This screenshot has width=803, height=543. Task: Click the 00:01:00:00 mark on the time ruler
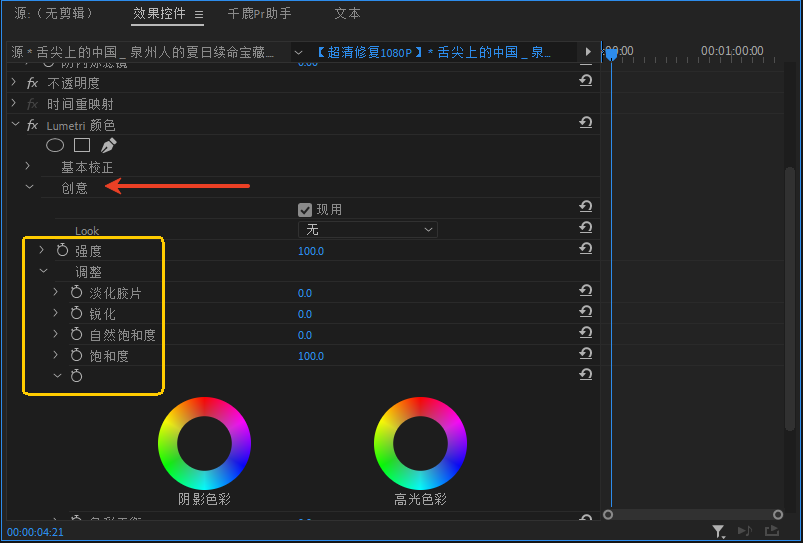[x=732, y=51]
